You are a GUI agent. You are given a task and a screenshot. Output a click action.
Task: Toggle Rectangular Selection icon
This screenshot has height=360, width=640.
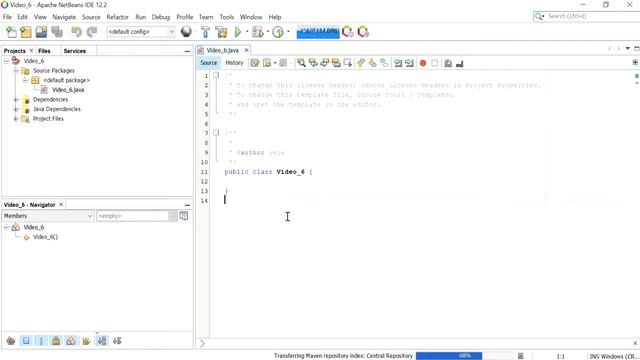(x=348, y=63)
